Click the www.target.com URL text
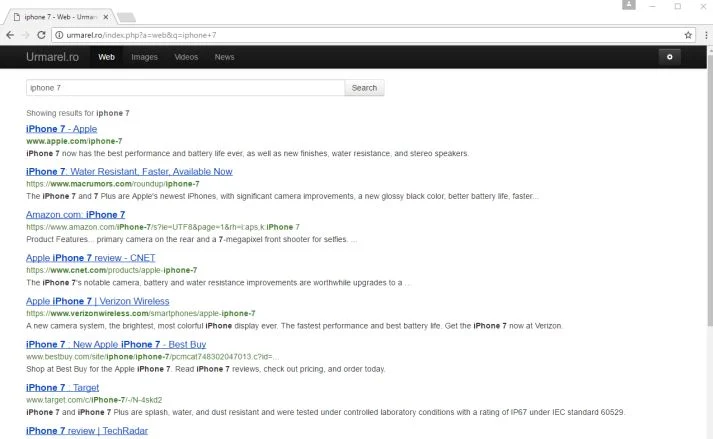This screenshot has height=439, width=713. click(94, 399)
